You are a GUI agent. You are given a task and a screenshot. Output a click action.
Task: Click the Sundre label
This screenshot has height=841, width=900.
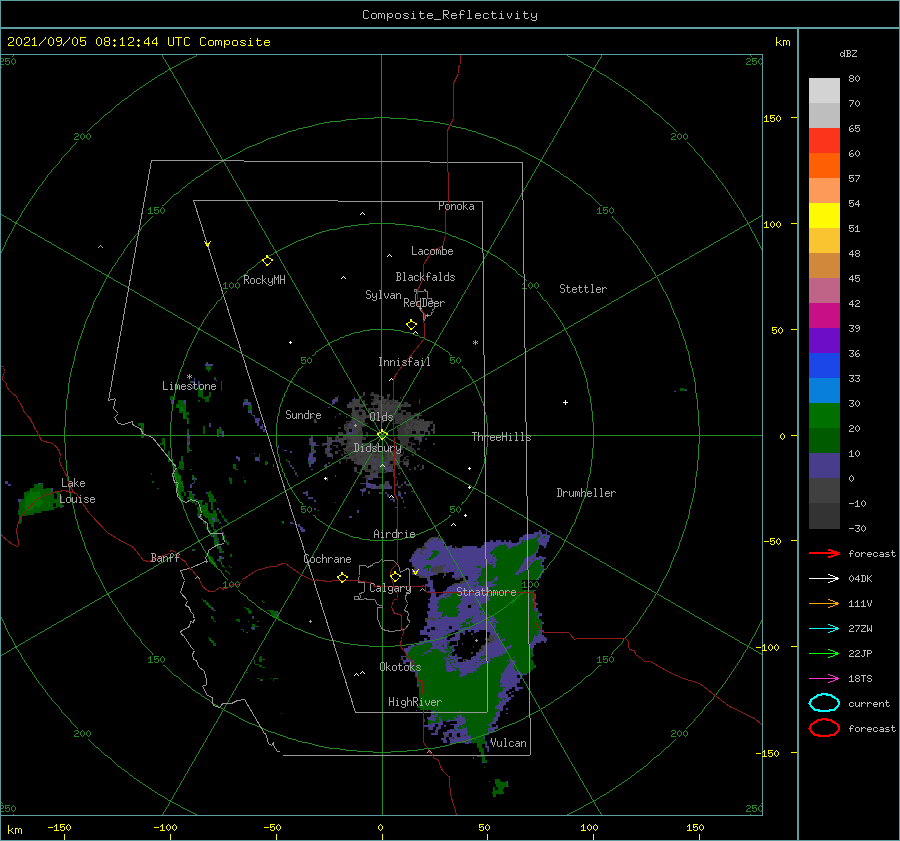pos(303,414)
